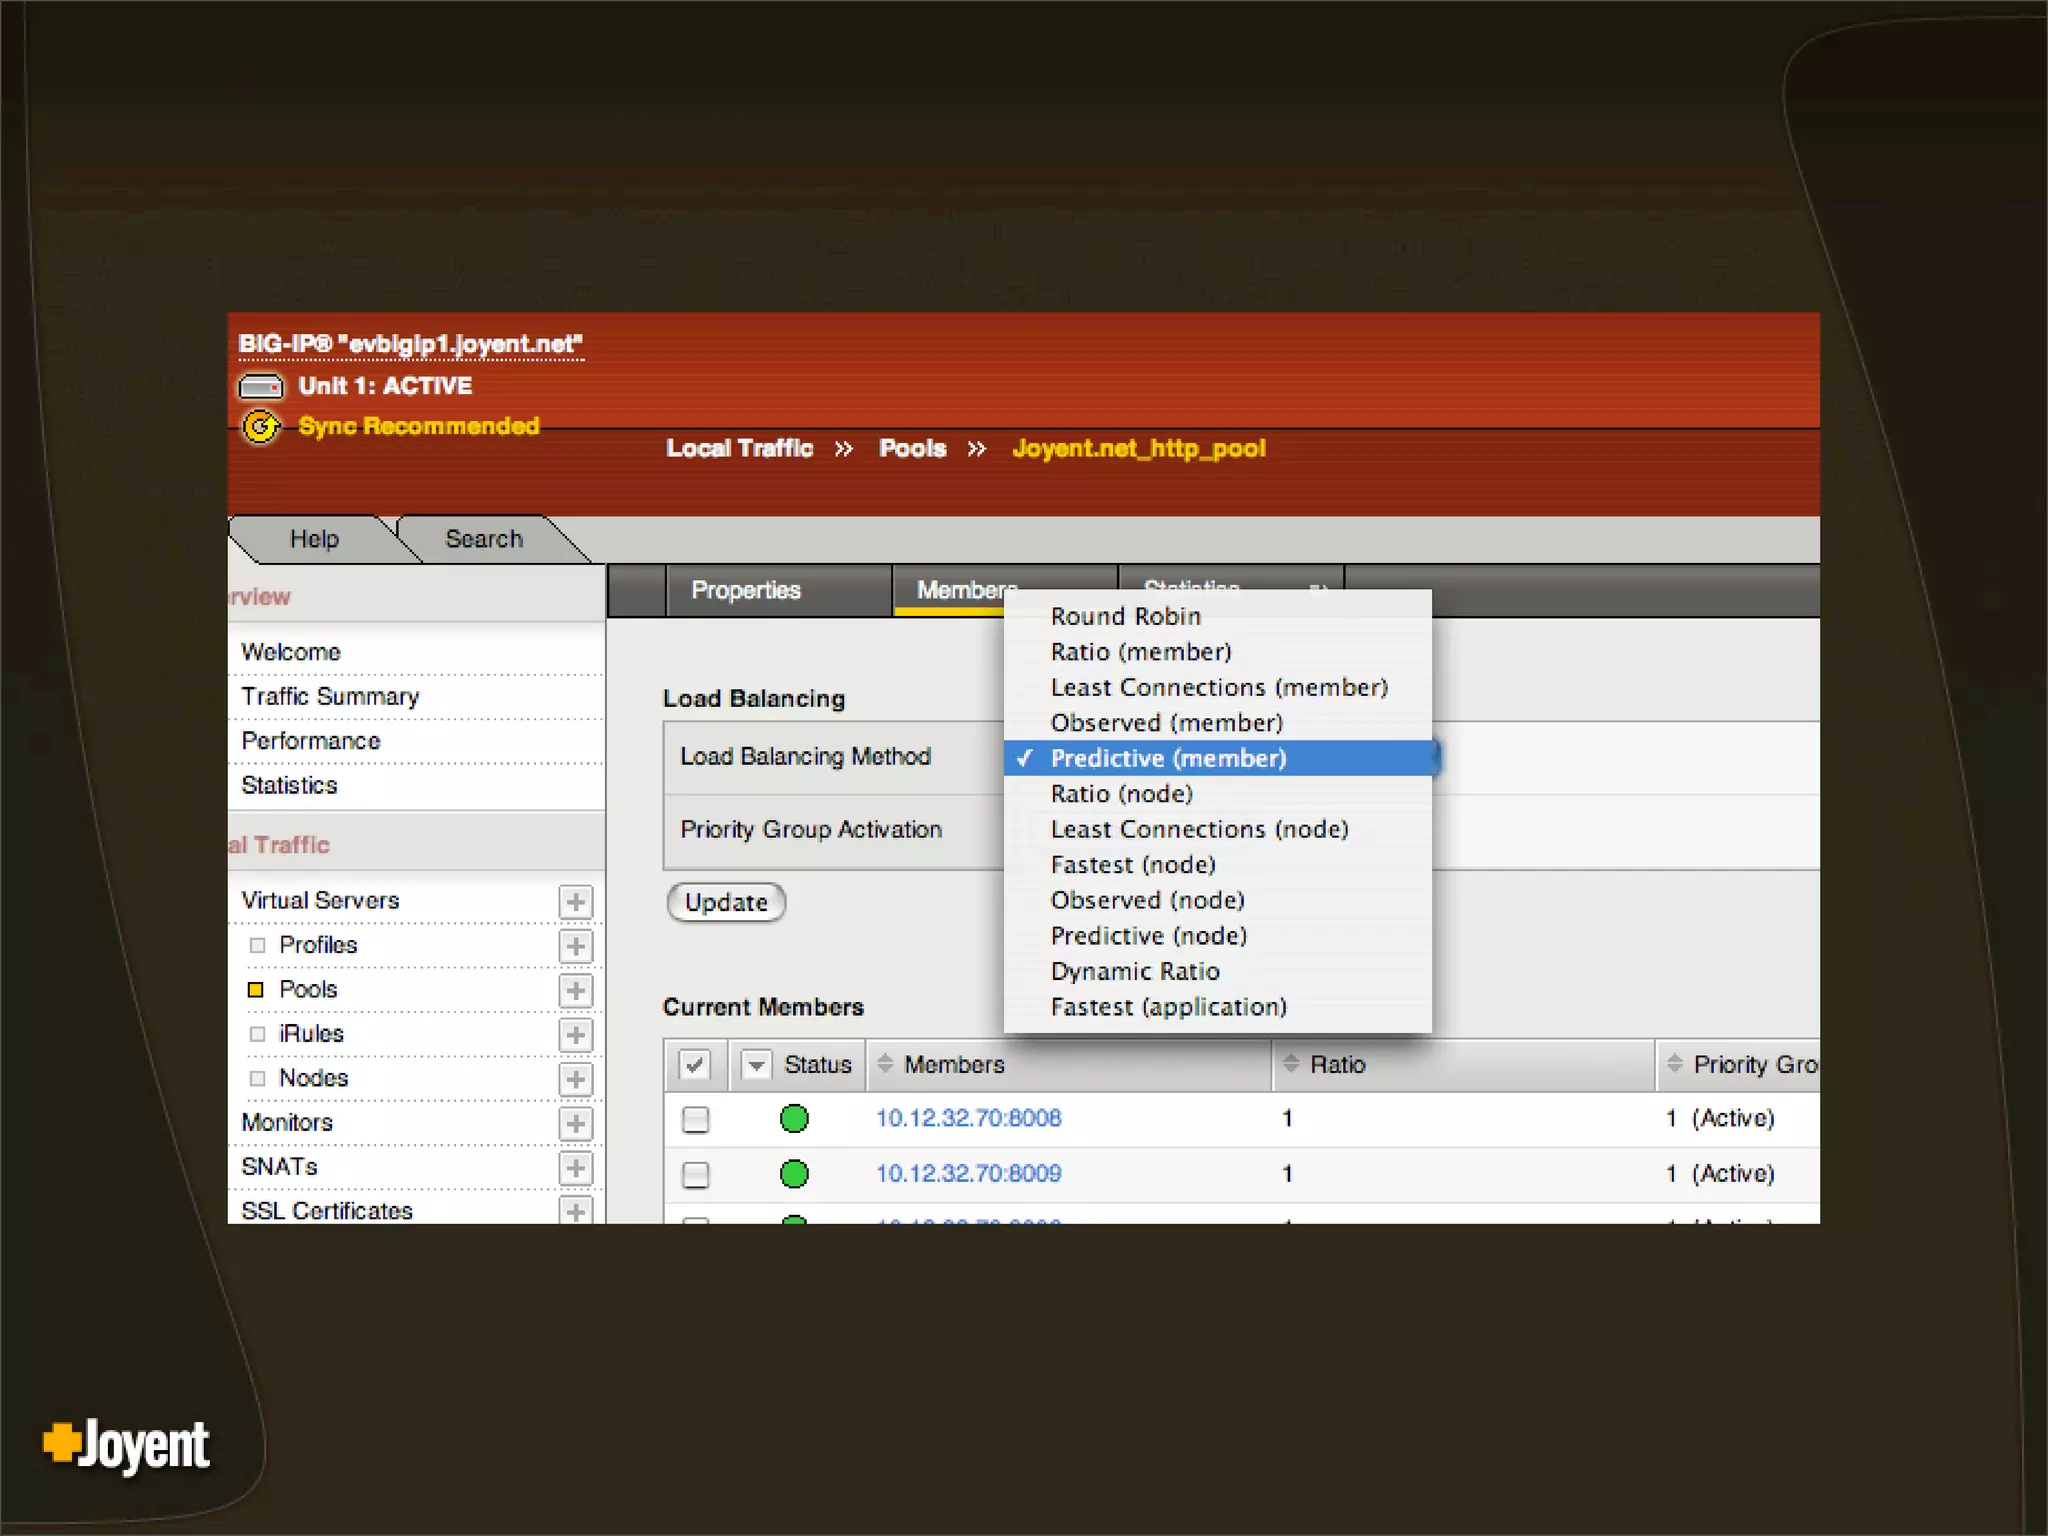Click the plus icon beside Pools

pos(575,990)
